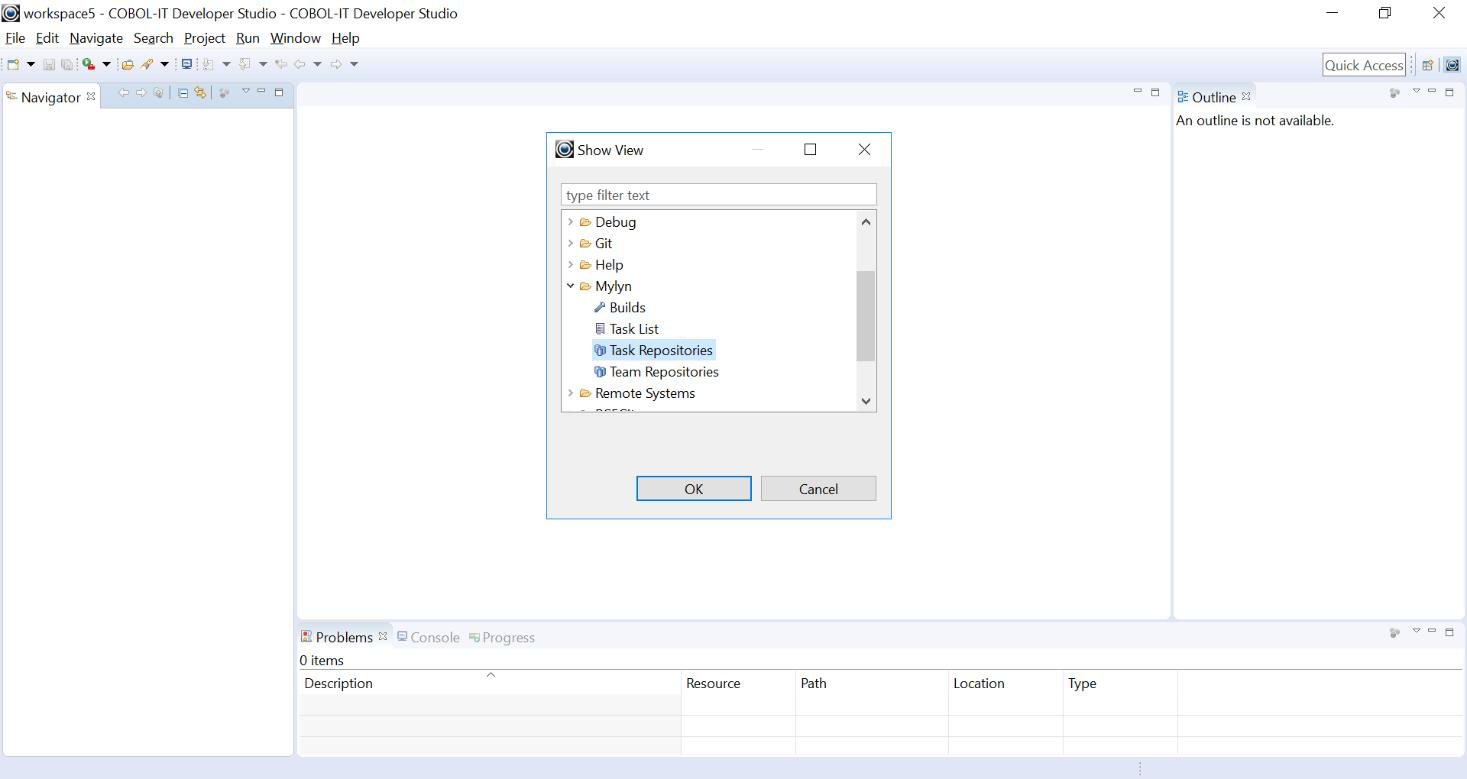Open the New wizard toolbar icon
The height and width of the screenshot is (779, 1467).
point(15,63)
